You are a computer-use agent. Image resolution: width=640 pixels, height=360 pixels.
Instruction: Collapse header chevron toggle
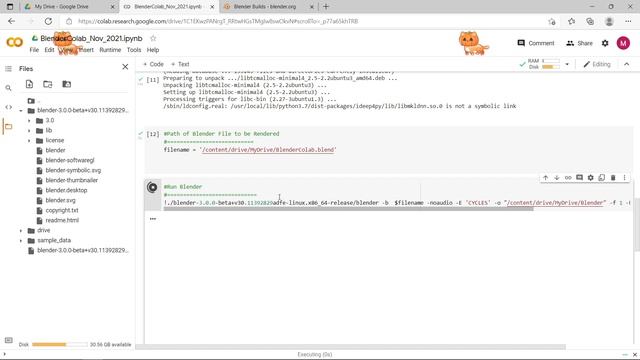click(x=627, y=64)
